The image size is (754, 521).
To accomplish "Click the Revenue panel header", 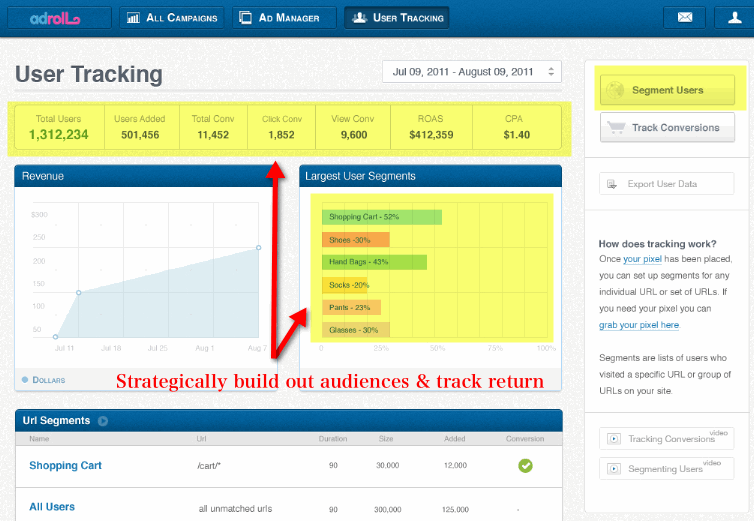I will tap(146, 176).
